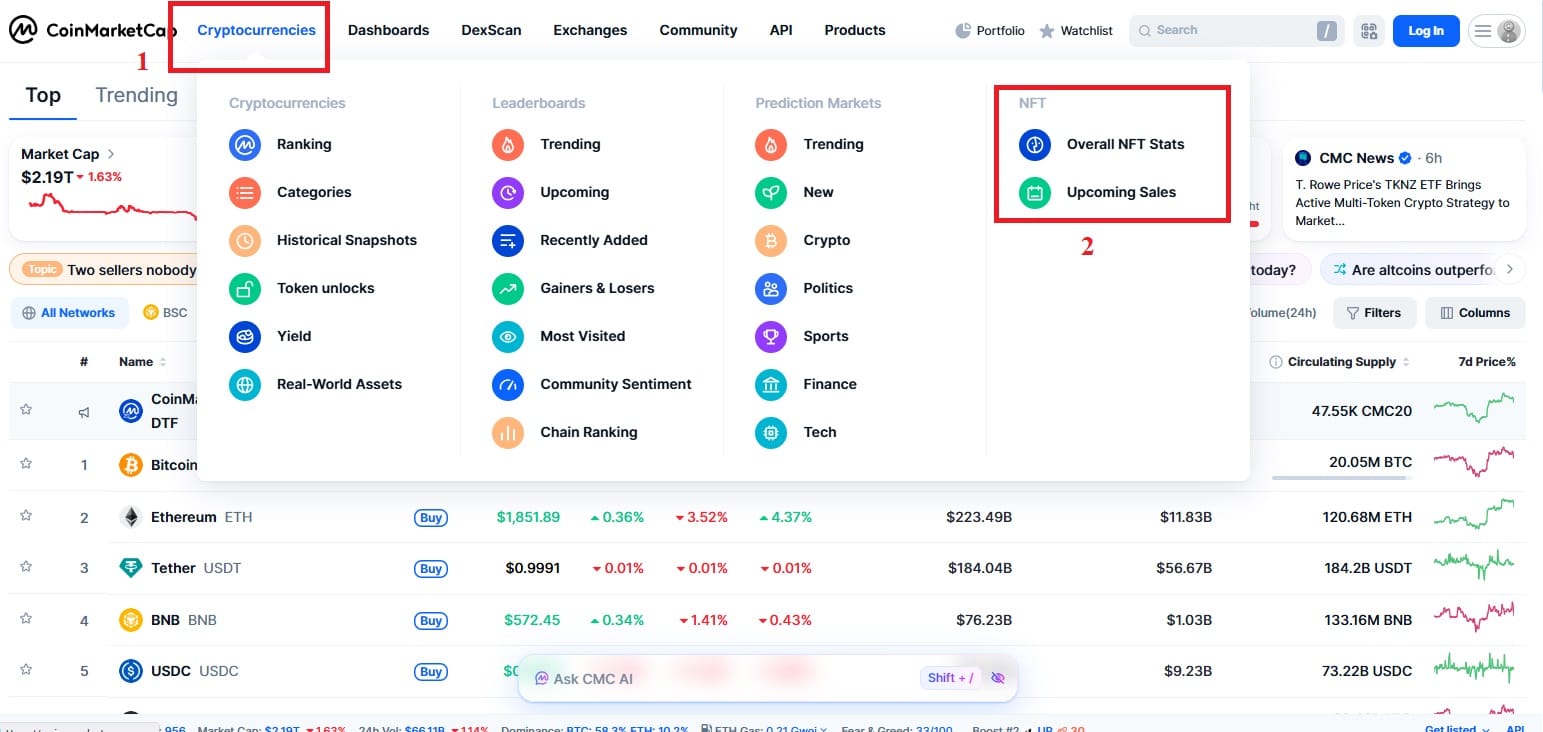
Task: Open the QR code icon beside Log In
Action: pos(1369,31)
